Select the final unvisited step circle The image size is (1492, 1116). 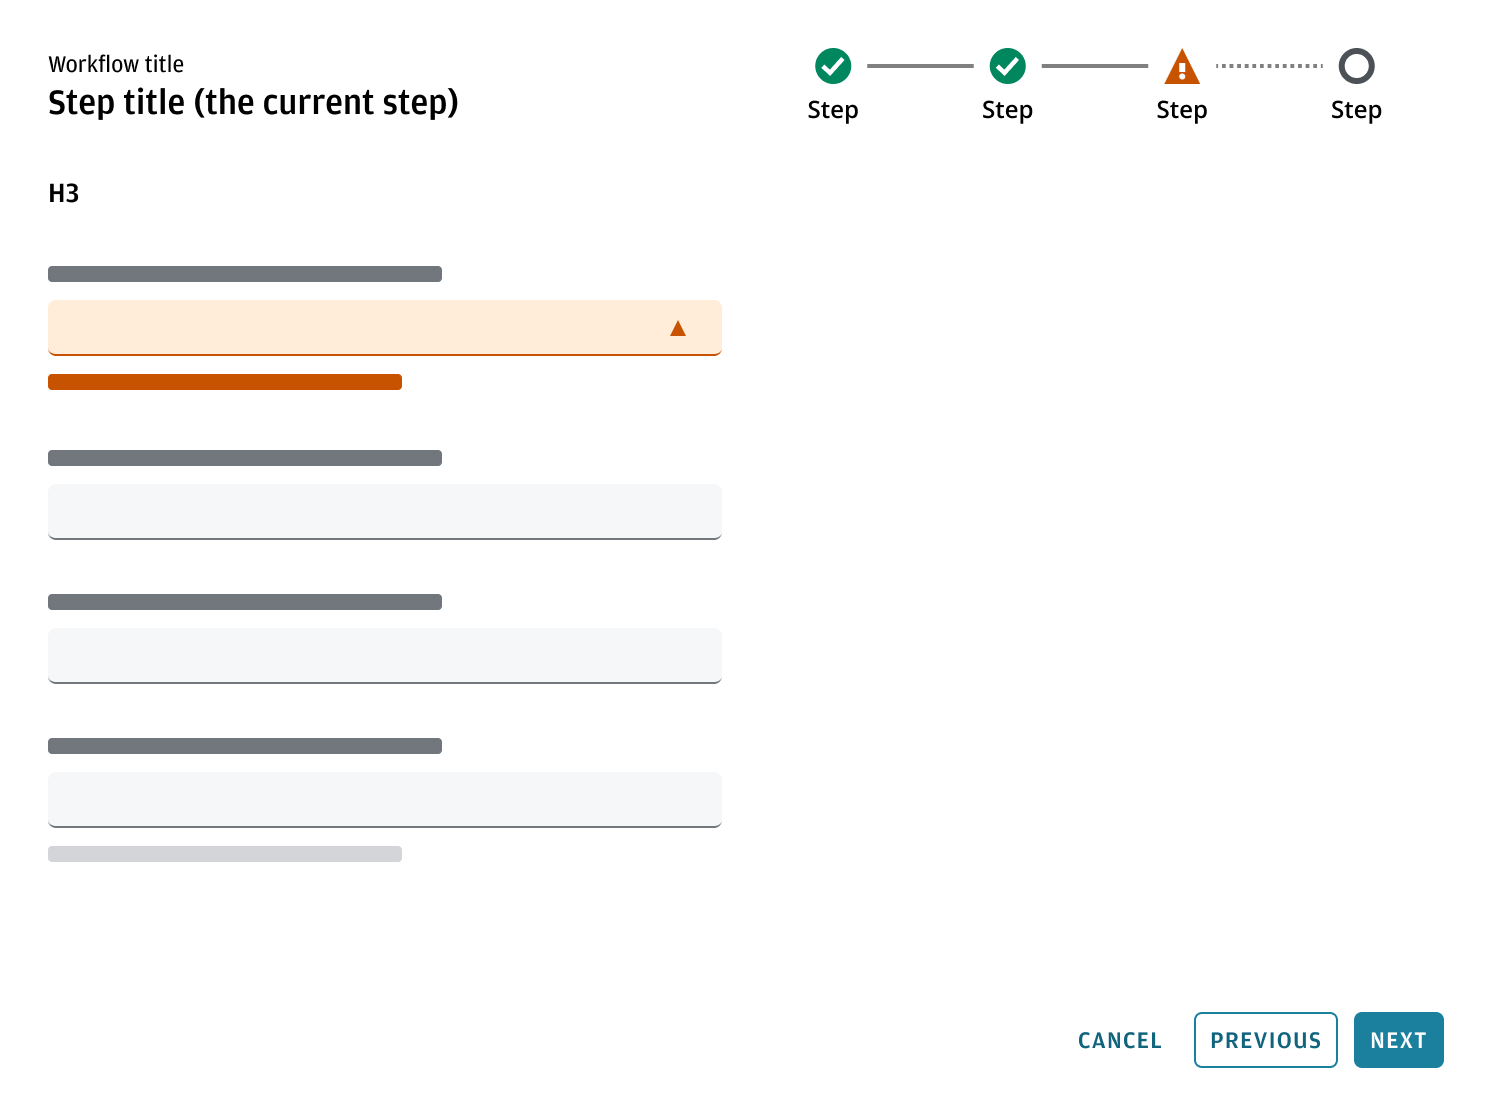[1356, 66]
